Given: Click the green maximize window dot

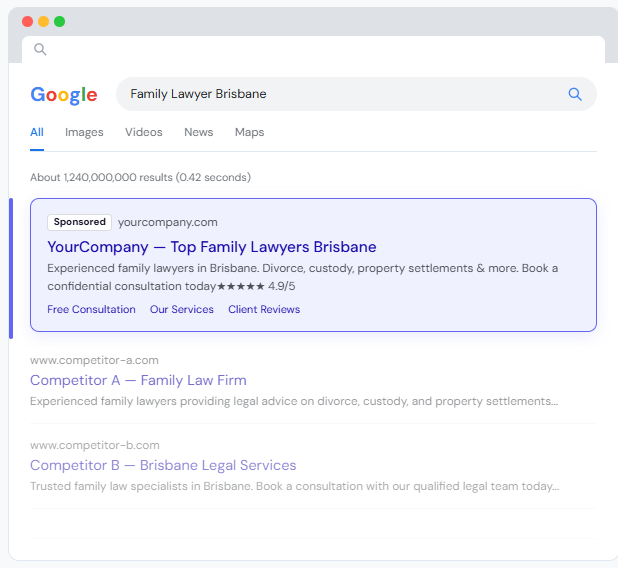Looking at the screenshot, I should click(60, 21).
